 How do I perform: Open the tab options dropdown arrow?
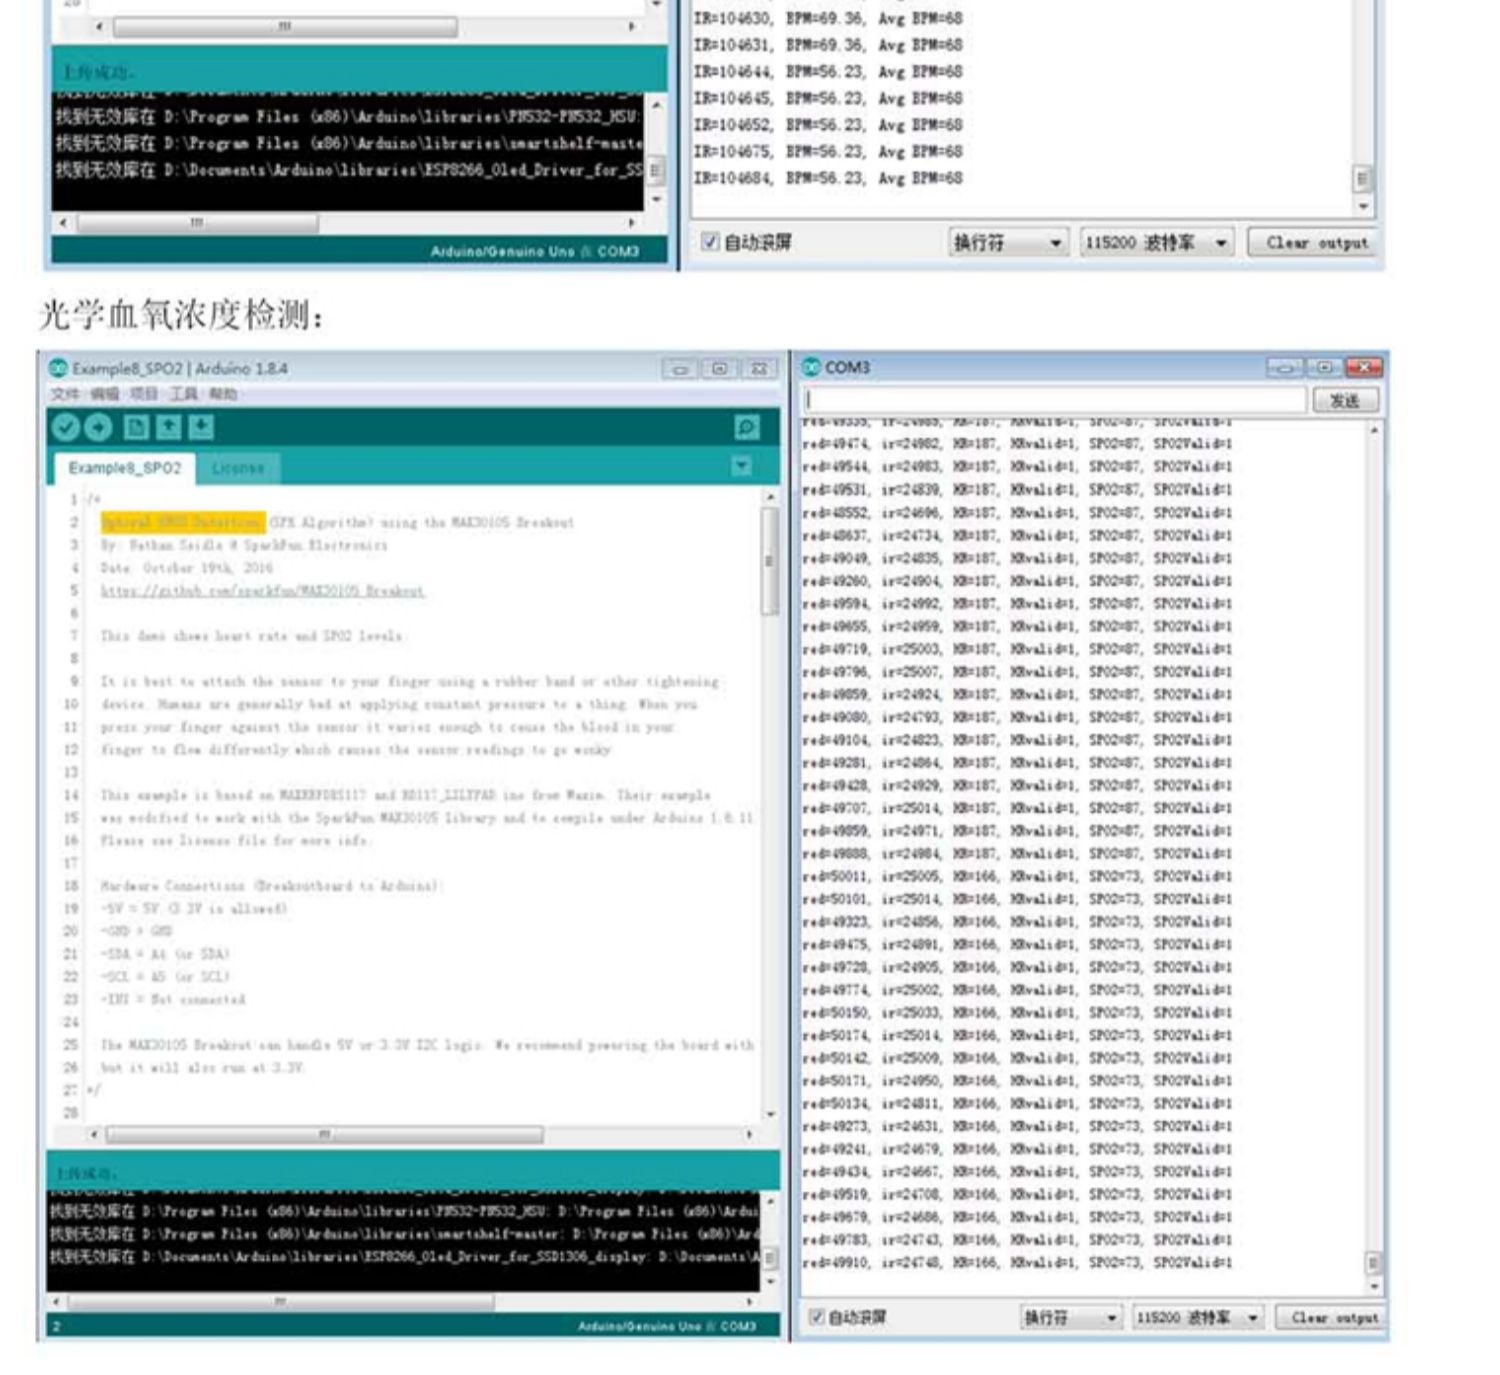point(742,466)
